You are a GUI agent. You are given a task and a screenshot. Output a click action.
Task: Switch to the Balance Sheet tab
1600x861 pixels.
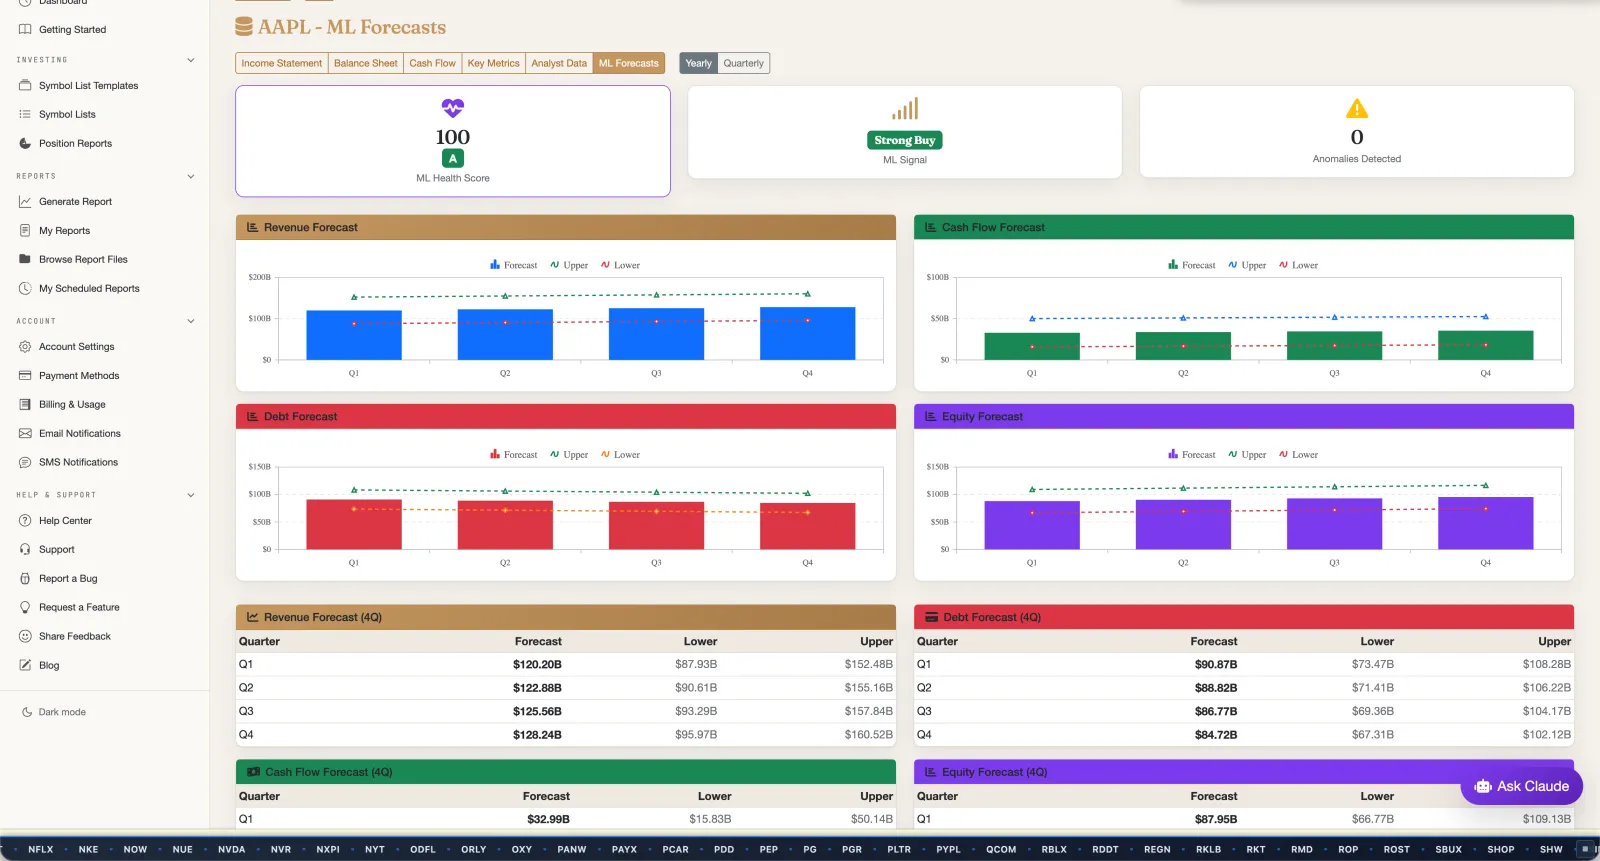pos(365,63)
